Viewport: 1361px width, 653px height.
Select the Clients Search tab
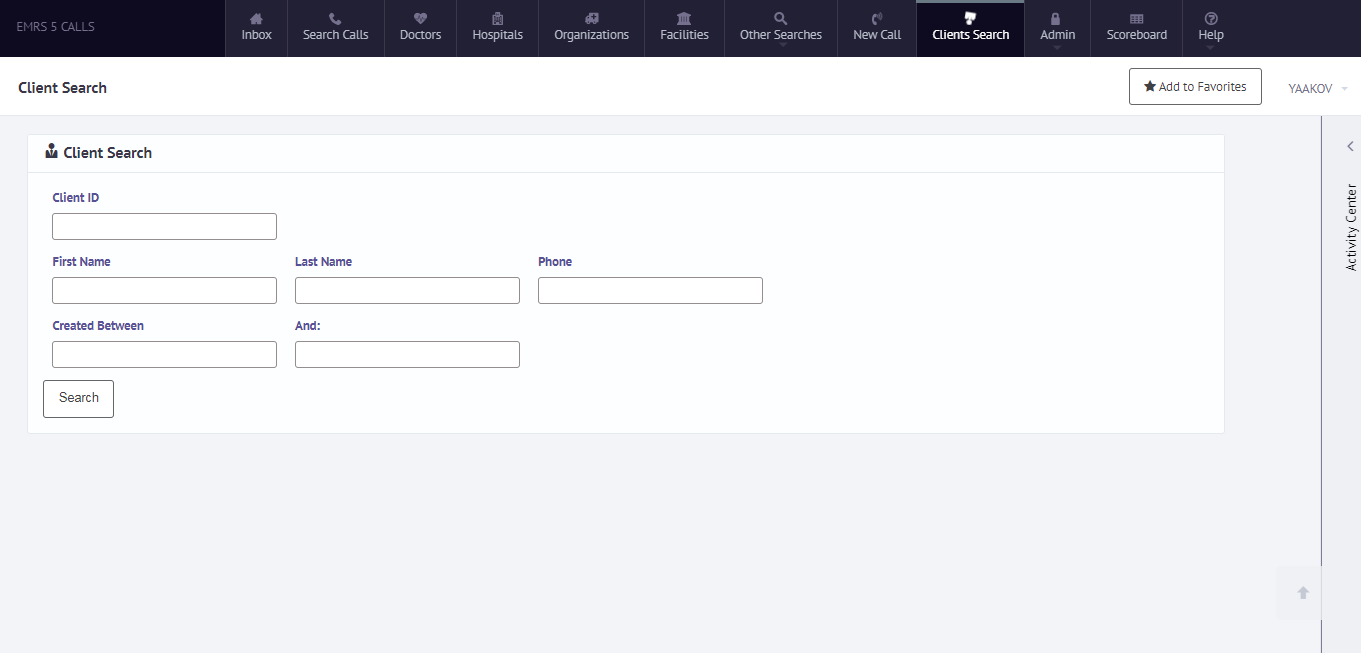click(x=970, y=28)
